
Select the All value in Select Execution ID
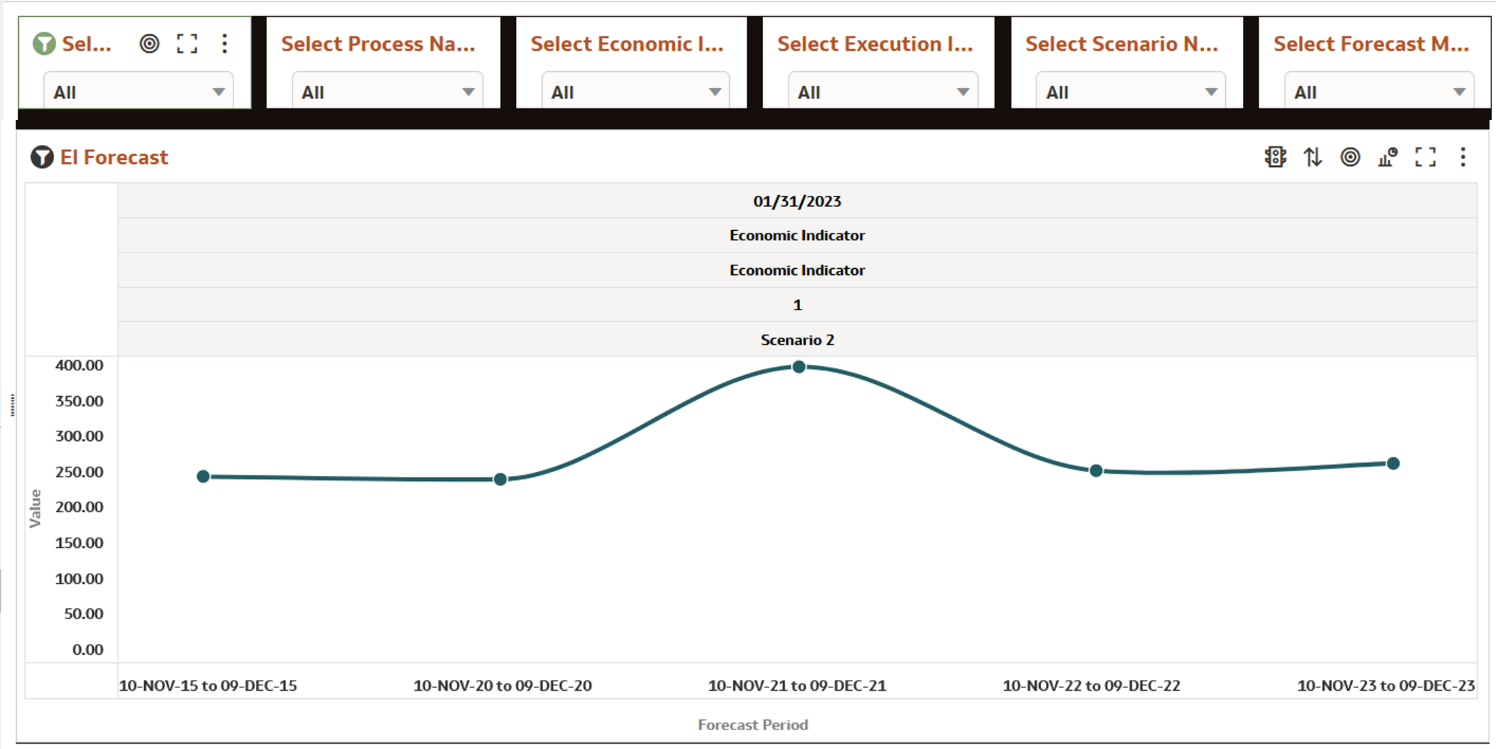point(880,92)
